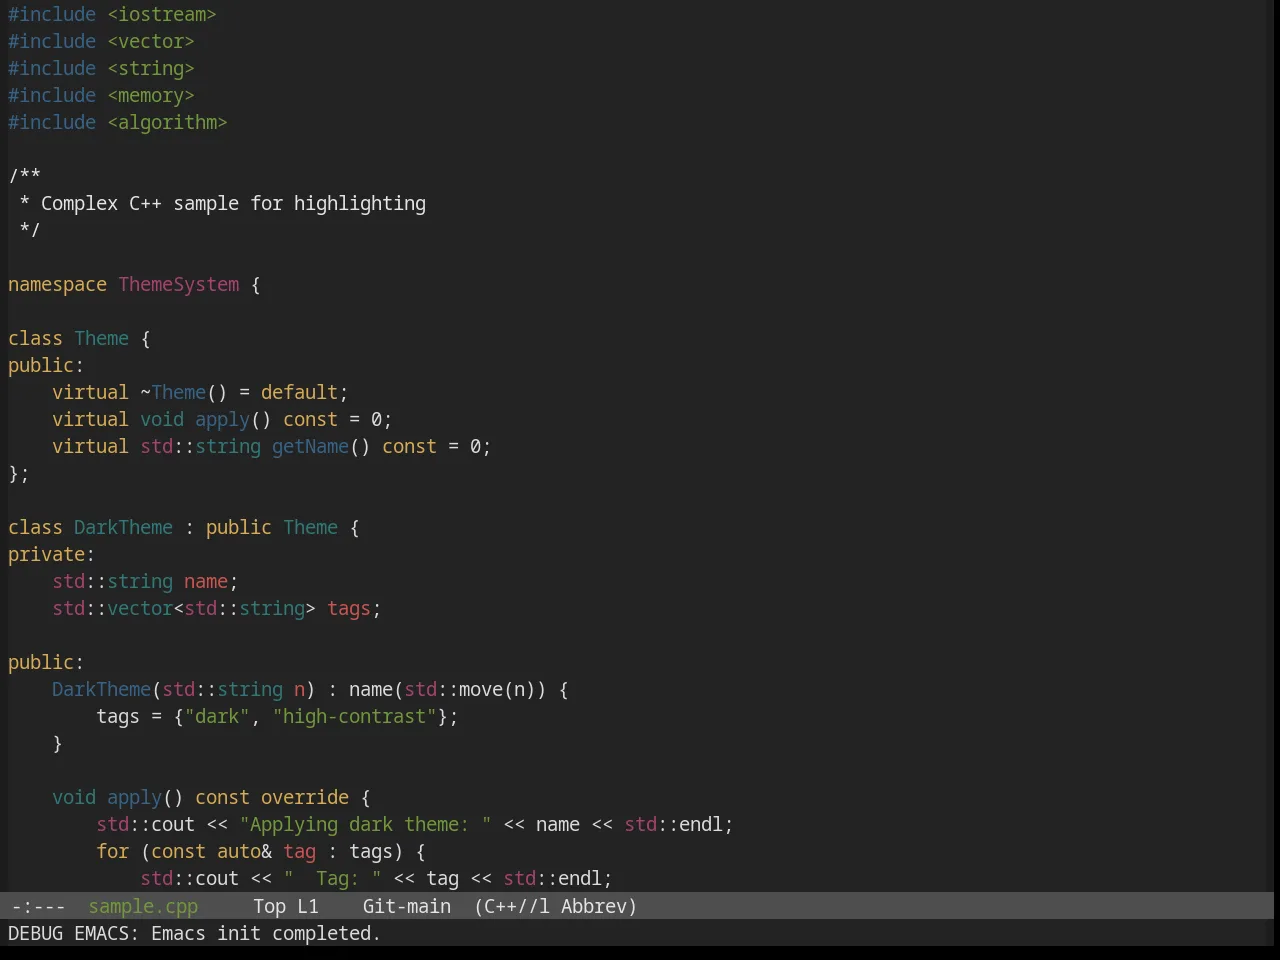
Task: Click the '~Theme()' destructor declaration
Action: click(184, 392)
